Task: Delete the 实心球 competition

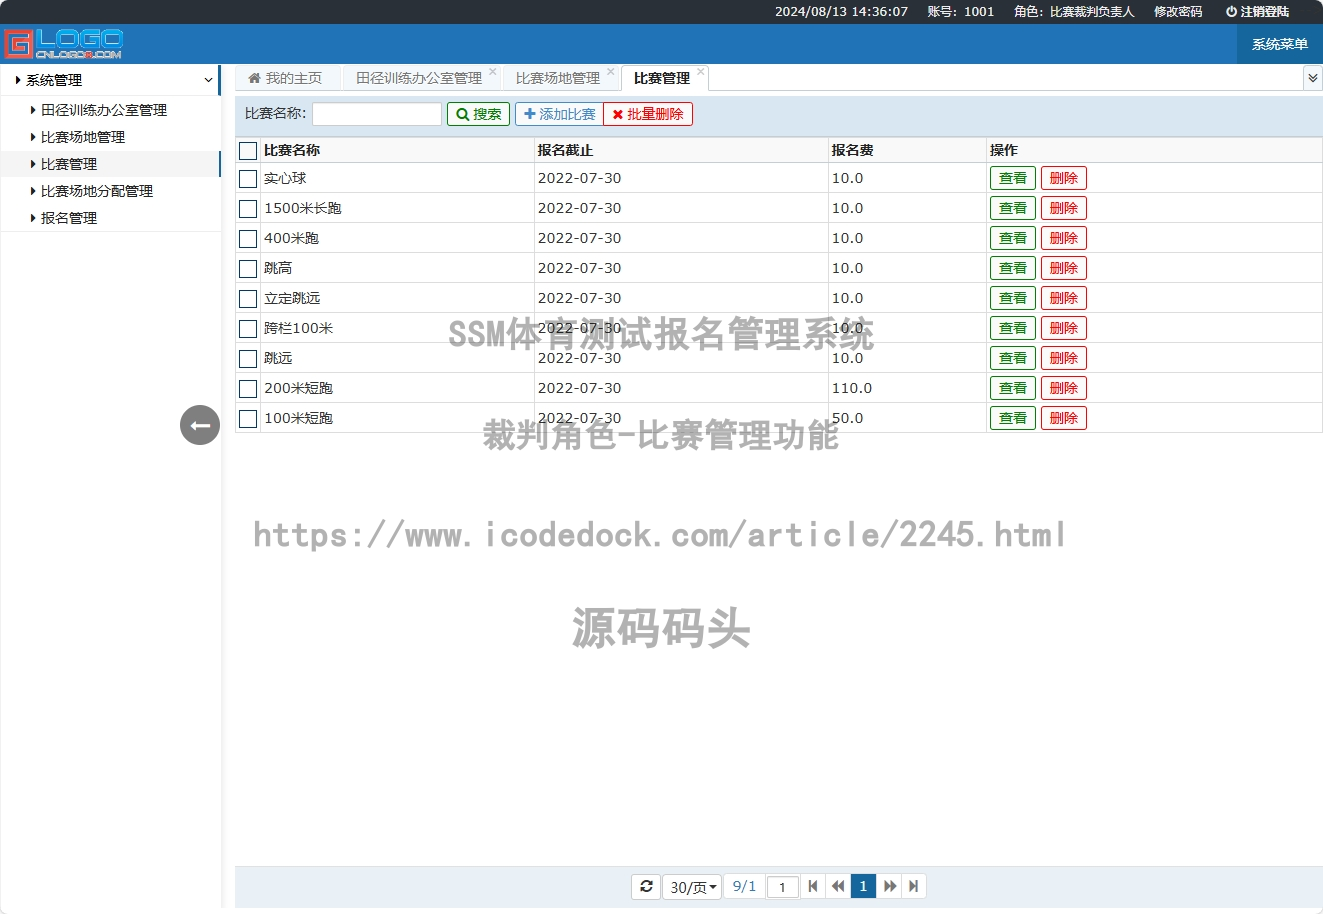Action: [x=1064, y=178]
